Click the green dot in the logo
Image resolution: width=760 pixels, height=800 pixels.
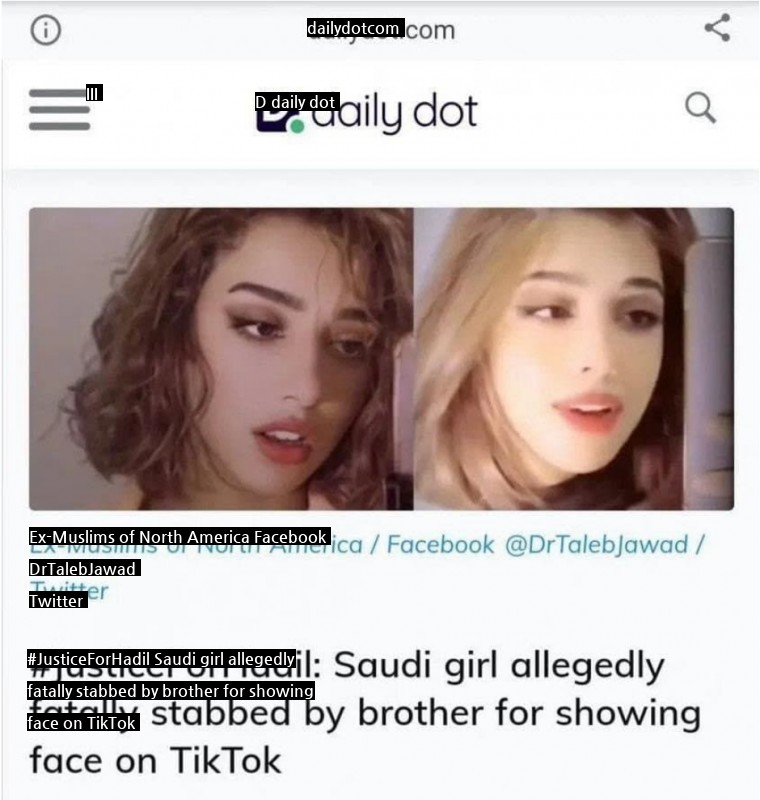[x=297, y=126]
